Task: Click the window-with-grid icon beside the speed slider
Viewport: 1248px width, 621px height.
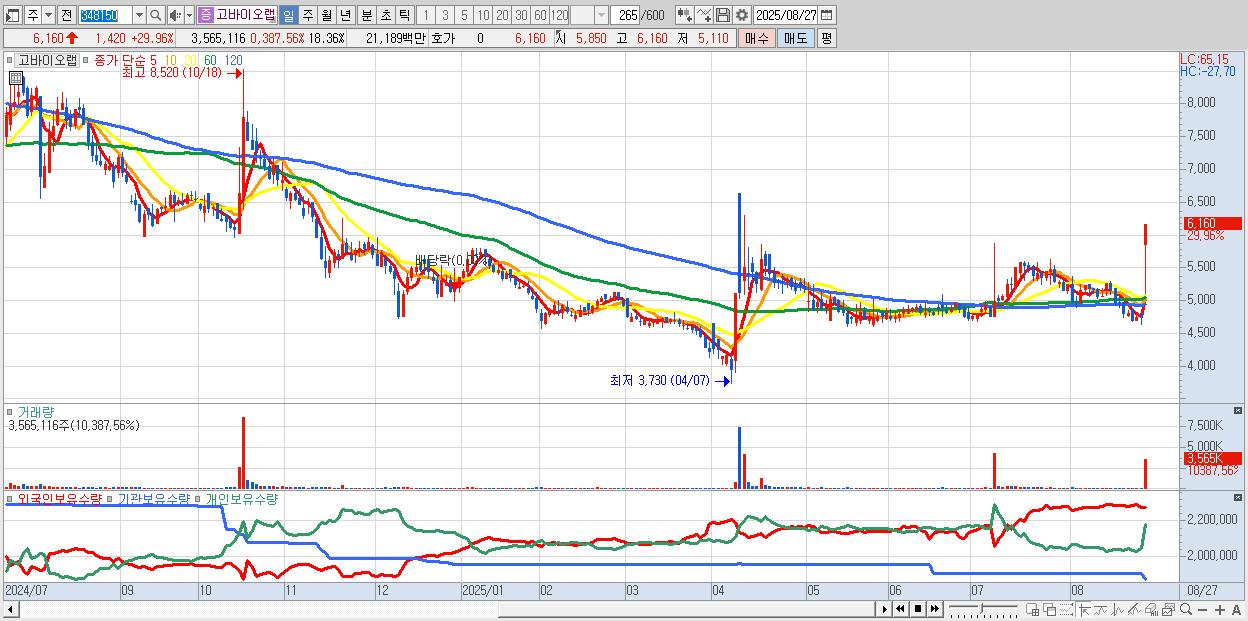Action: 1033,609
